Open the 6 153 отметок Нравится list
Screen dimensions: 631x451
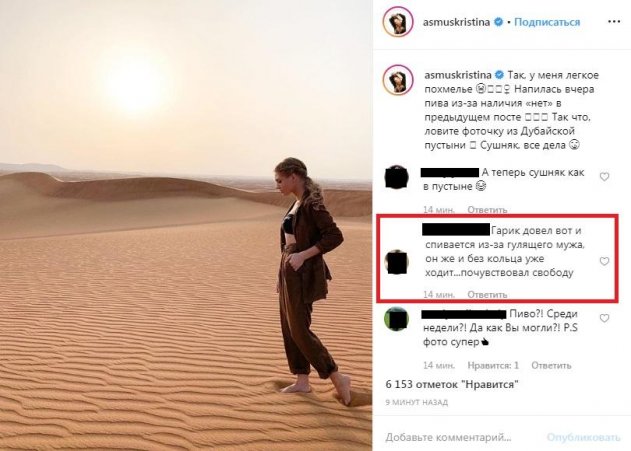pyautogui.click(x=452, y=384)
